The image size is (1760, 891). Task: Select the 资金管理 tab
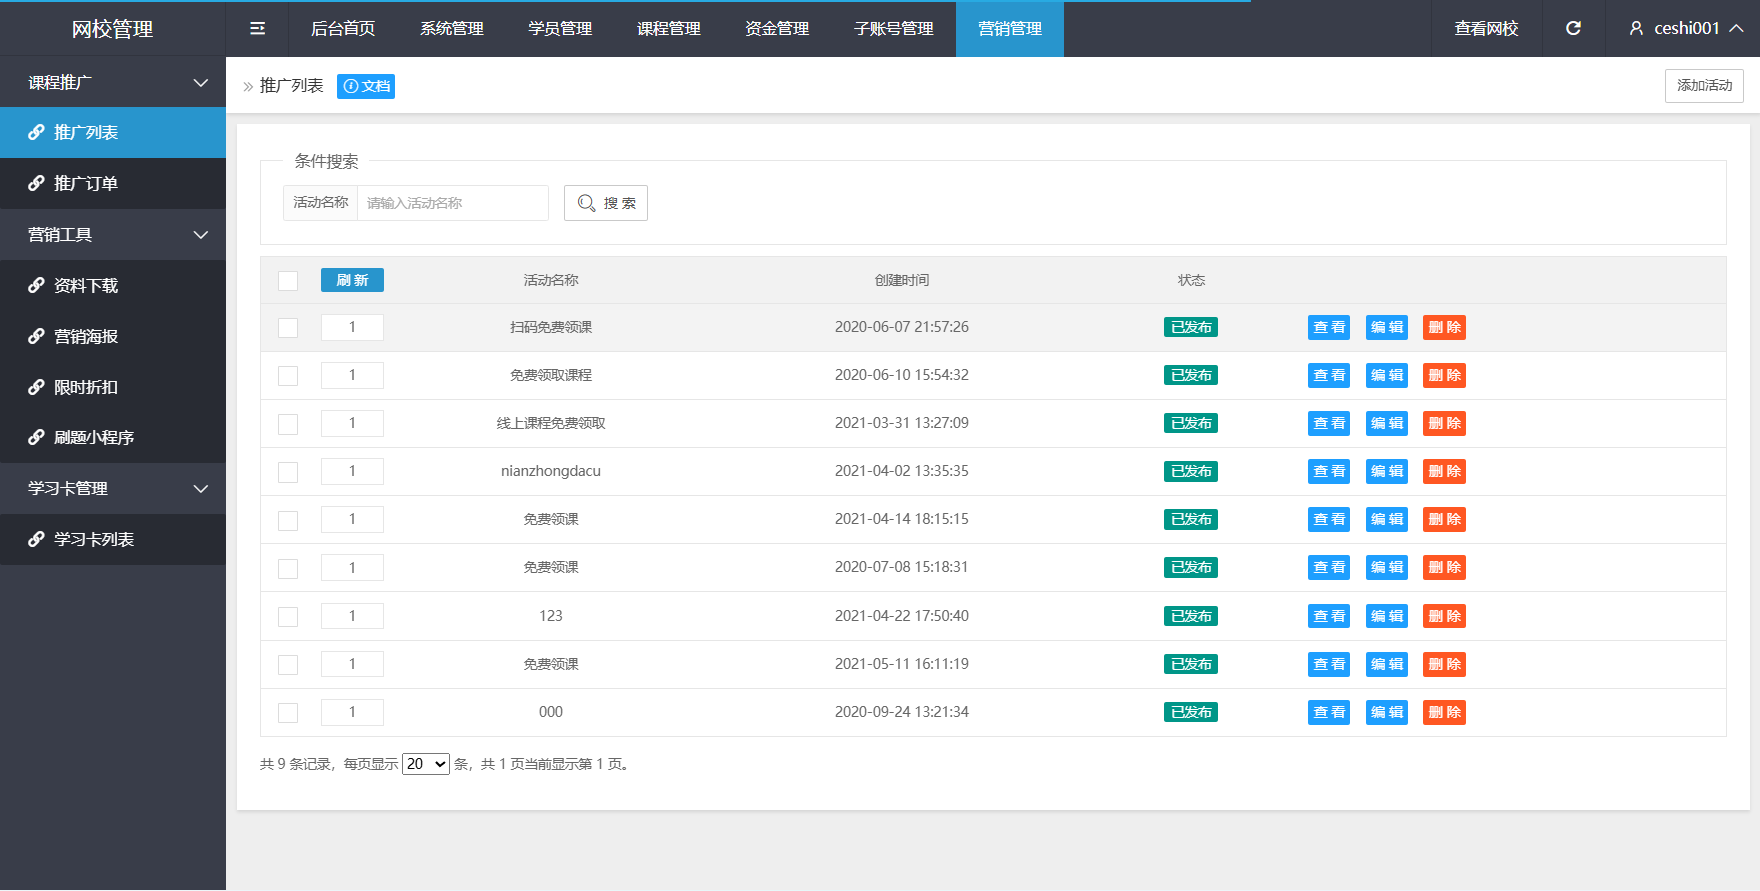(x=777, y=29)
